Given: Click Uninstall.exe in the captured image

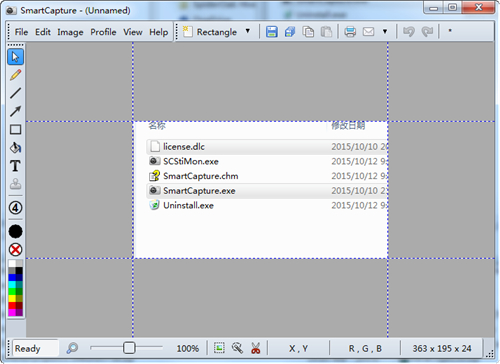Looking at the screenshot, I should point(188,205).
